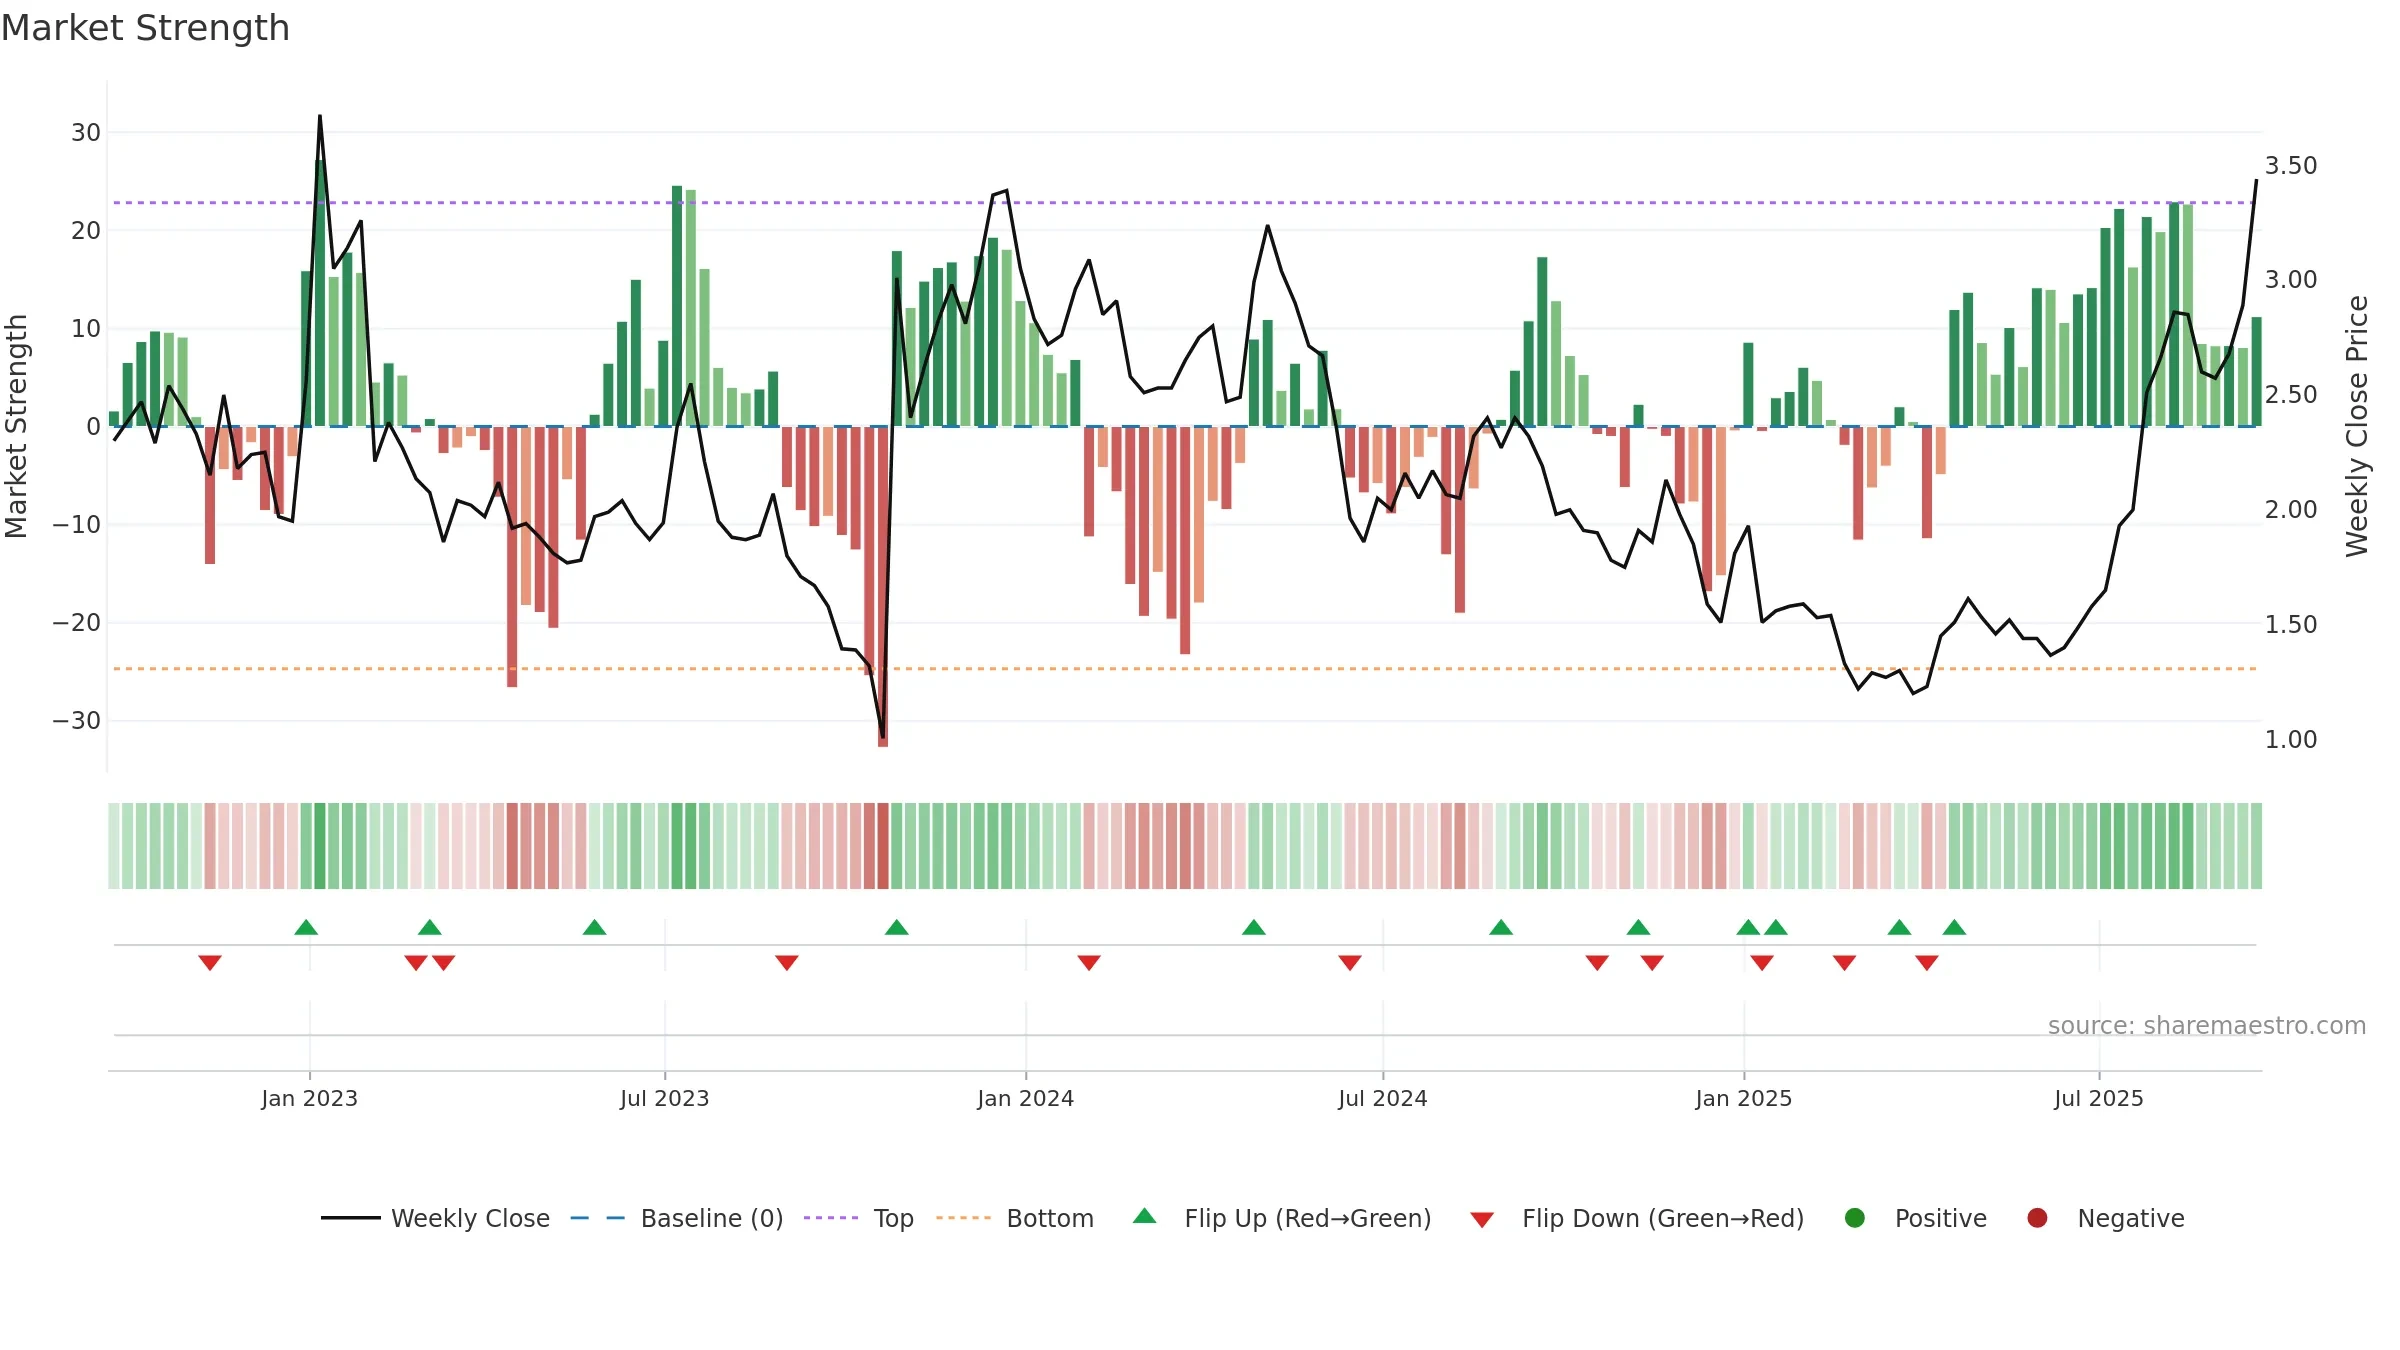The image size is (2400, 1350).
Task: Click the 30 left-axis tick label
Action: pyautogui.click(x=86, y=132)
